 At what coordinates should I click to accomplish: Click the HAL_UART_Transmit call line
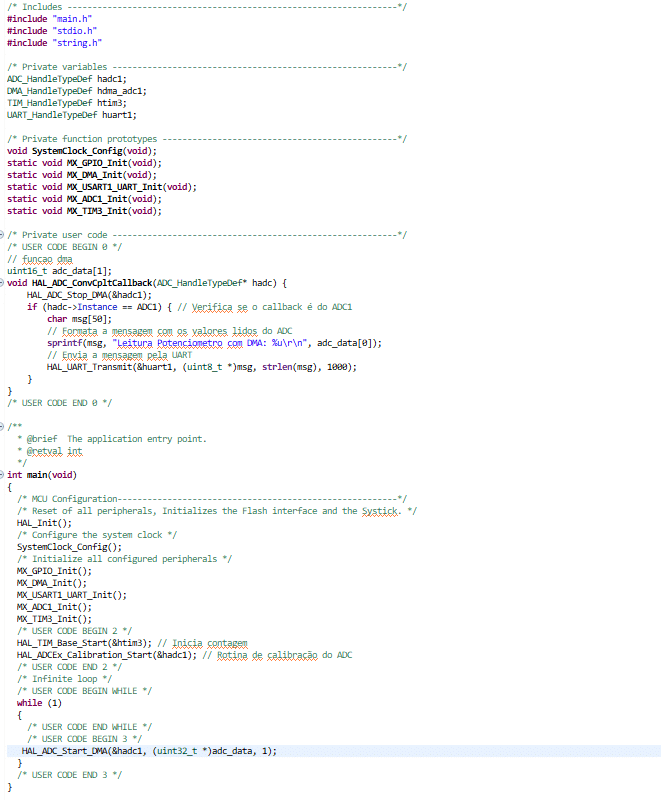pos(201,367)
